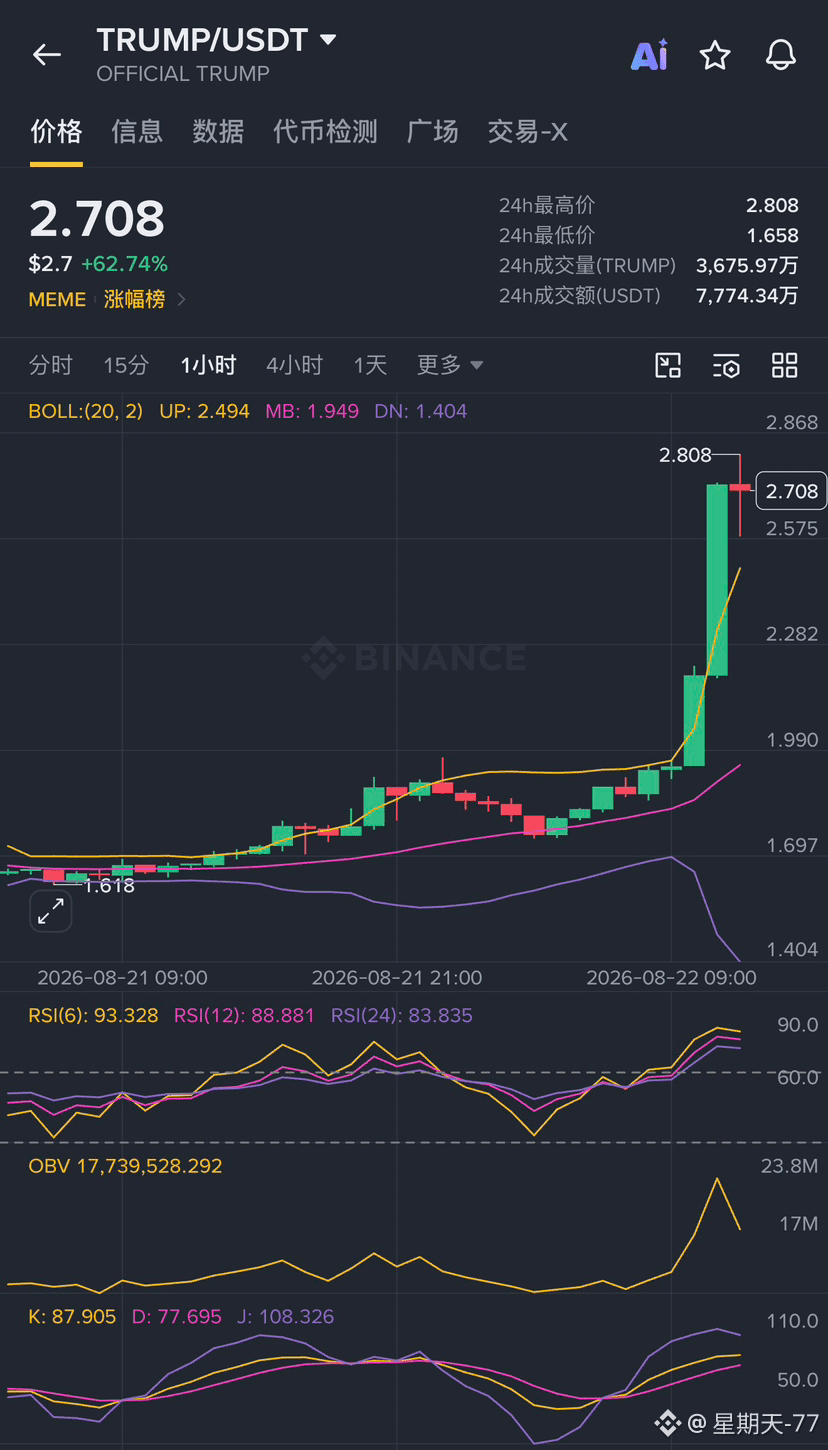Expand the 更多 timeframe dropdown
The width and height of the screenshot is (828, 1450).
point(450,365)
